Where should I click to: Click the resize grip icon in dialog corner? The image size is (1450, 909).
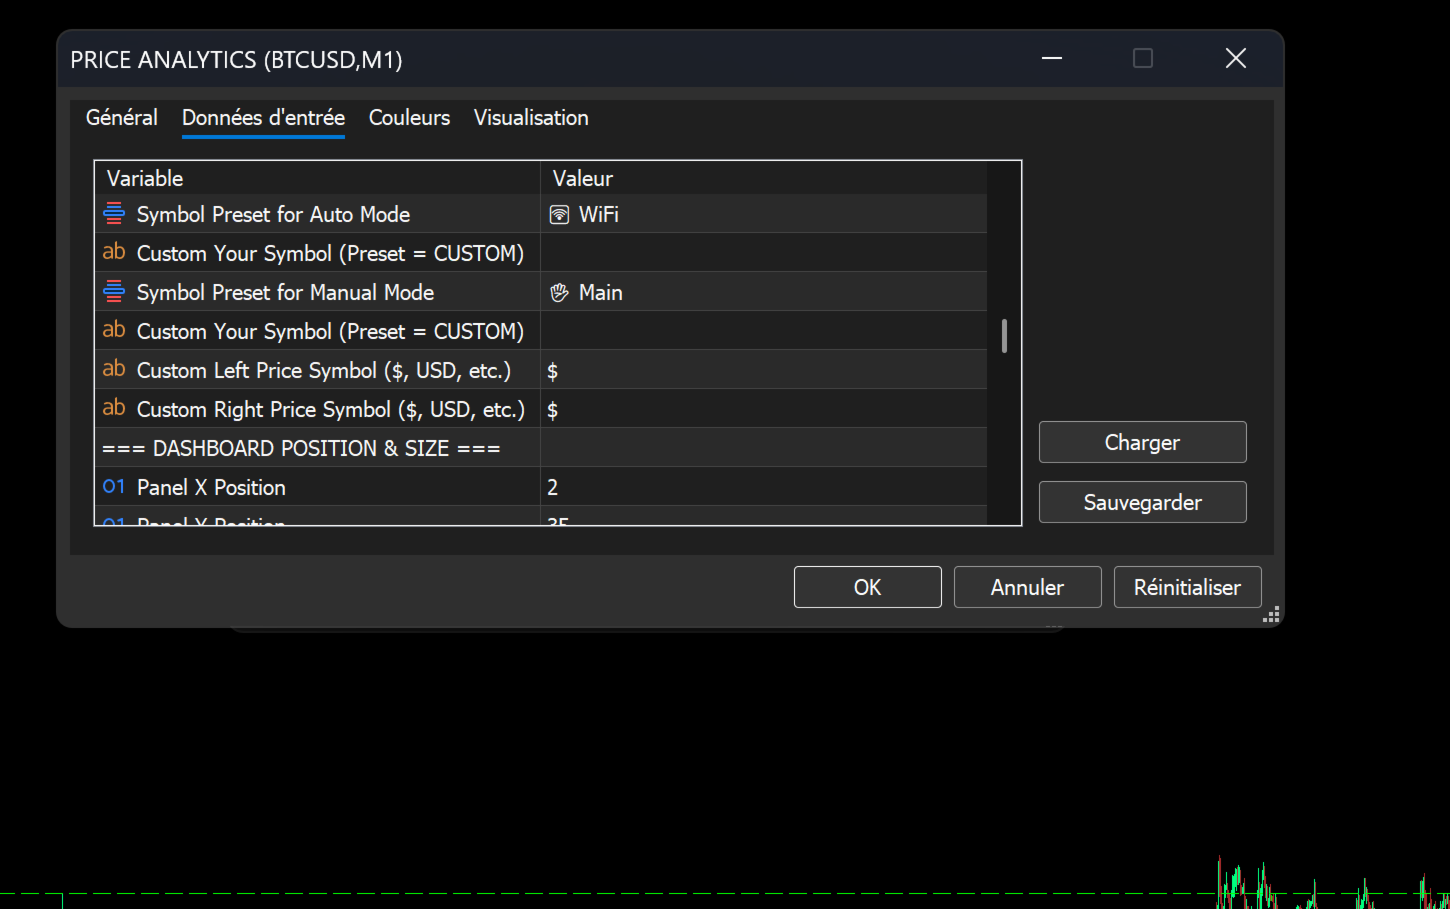pos(1271,615)
